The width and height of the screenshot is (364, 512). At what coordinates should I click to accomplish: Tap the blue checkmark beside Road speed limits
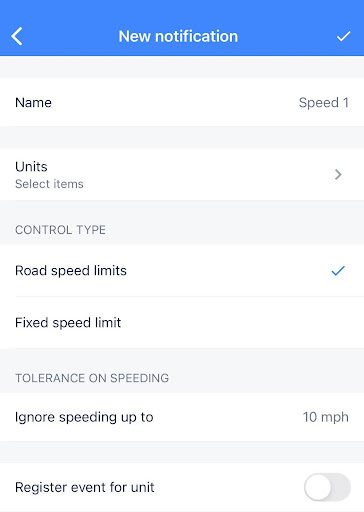338,271
